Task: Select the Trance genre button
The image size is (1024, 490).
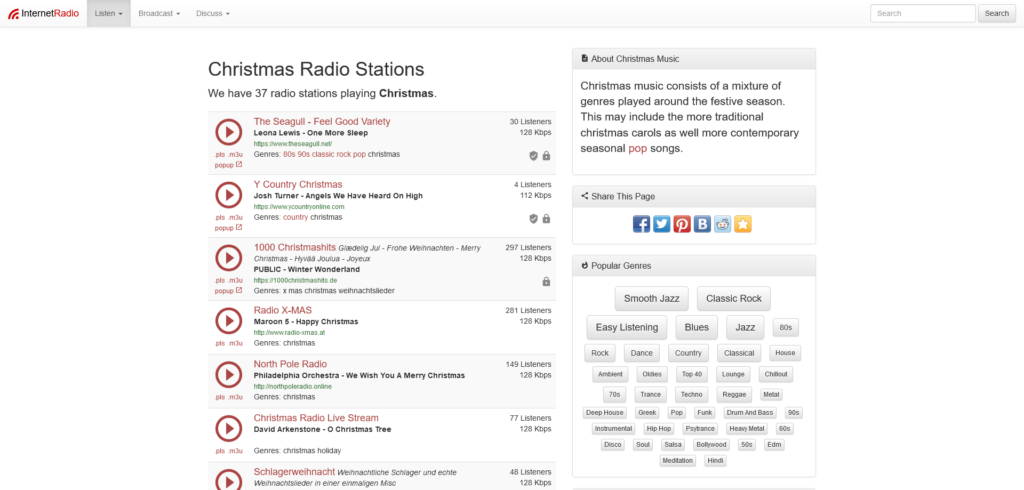Action: (650, 395)
